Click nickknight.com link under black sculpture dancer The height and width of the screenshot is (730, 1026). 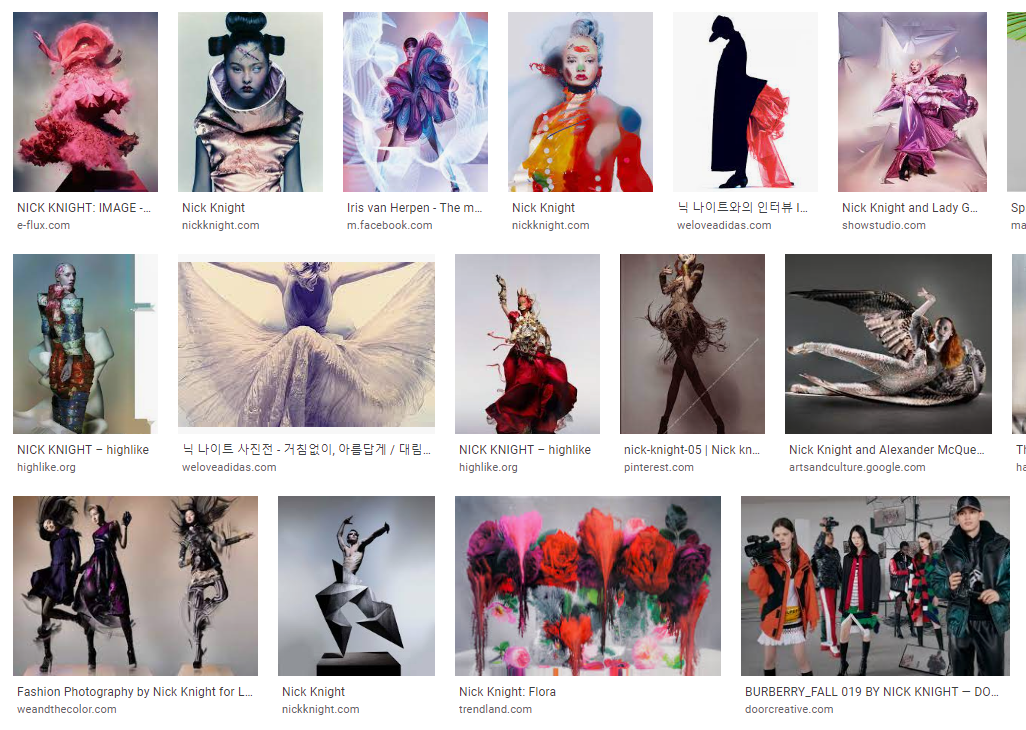321,709
